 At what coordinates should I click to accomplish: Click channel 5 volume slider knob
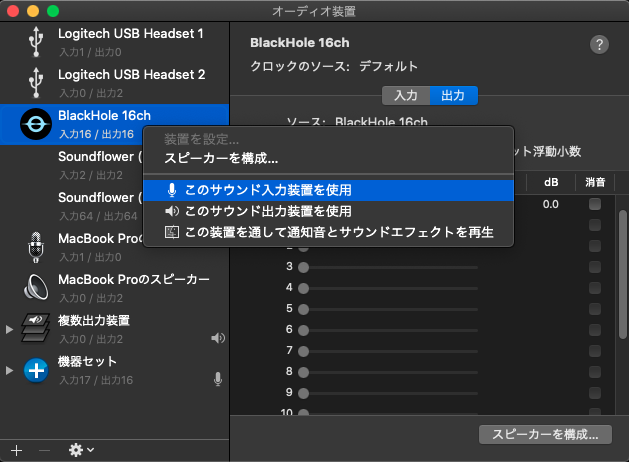click(304, 309)
